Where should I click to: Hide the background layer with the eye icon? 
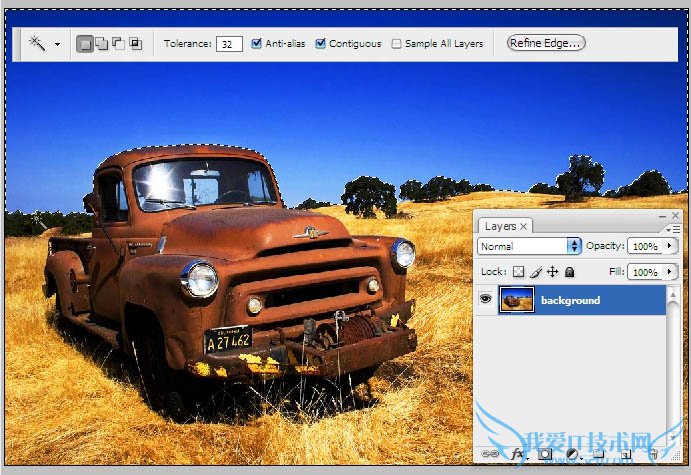pyautogui.click(x=487, y=300)
